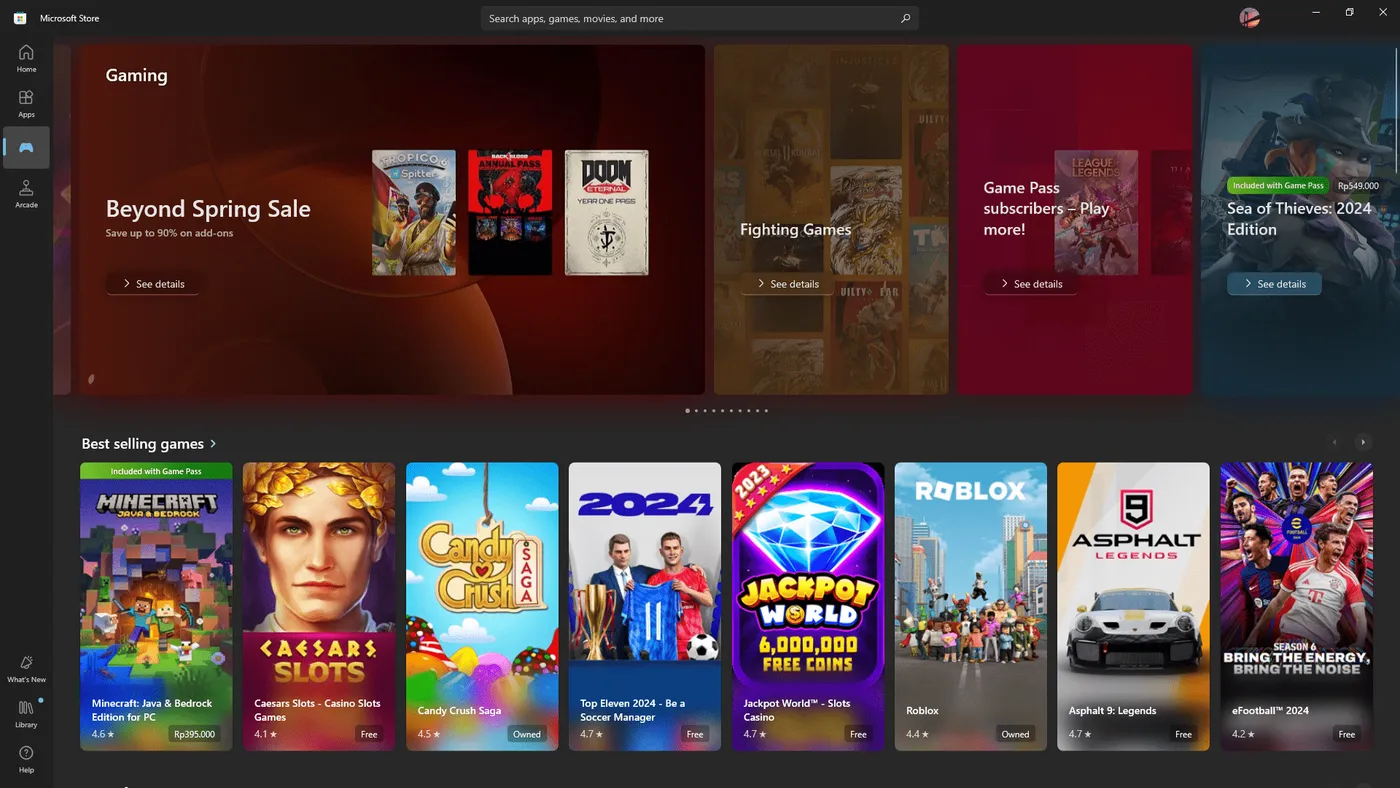Click the 4.2 star rating on eFootball 2024

(1243, 734)
